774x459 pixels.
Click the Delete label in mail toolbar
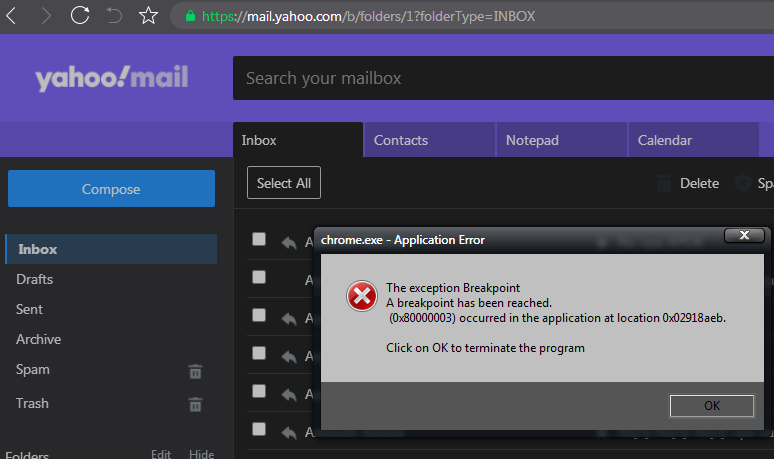tap(699, 184)
